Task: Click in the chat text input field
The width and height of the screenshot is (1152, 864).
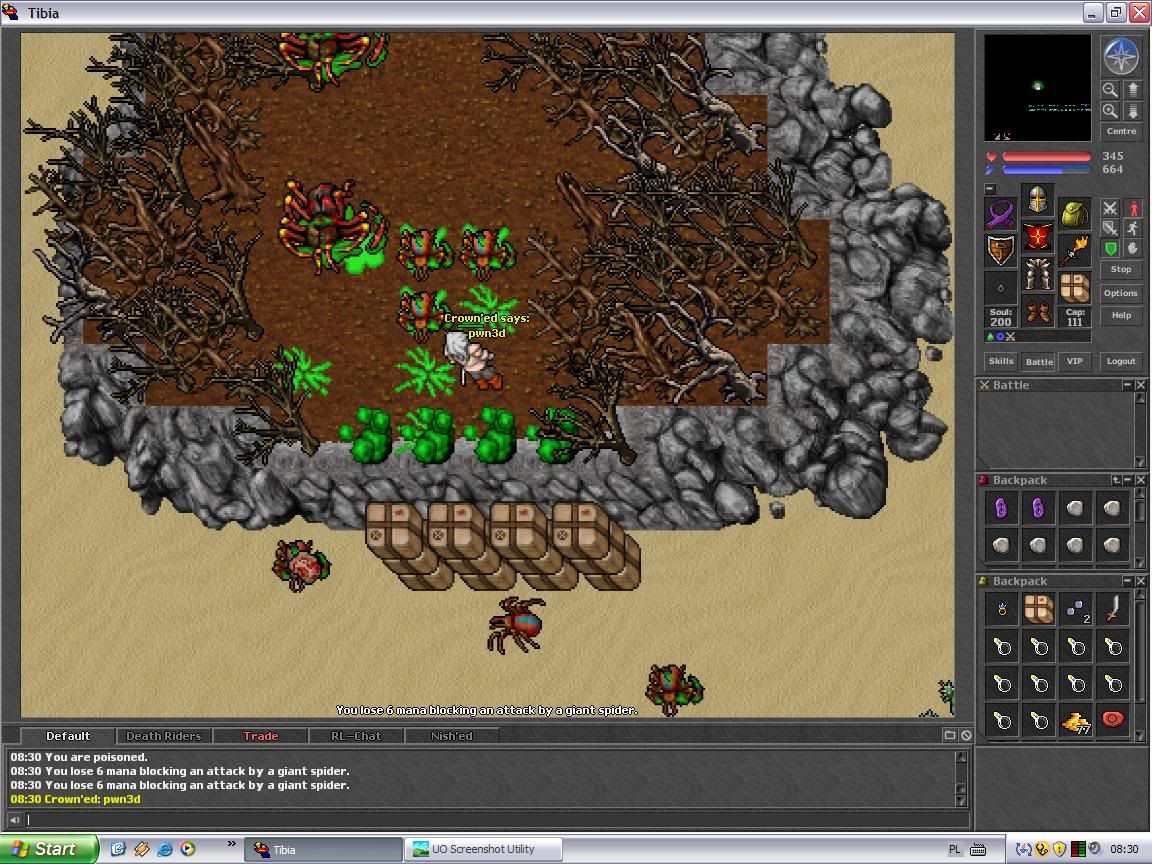Action: tap(497, 820)
